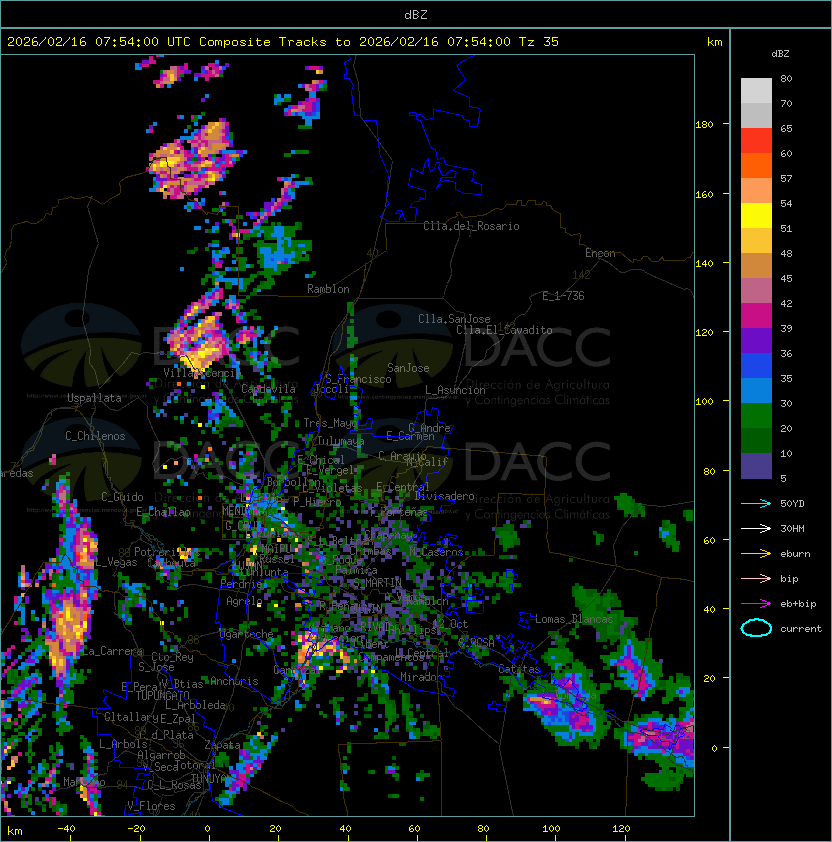Click the 'M_Caseros' map label

pos(436,551)
